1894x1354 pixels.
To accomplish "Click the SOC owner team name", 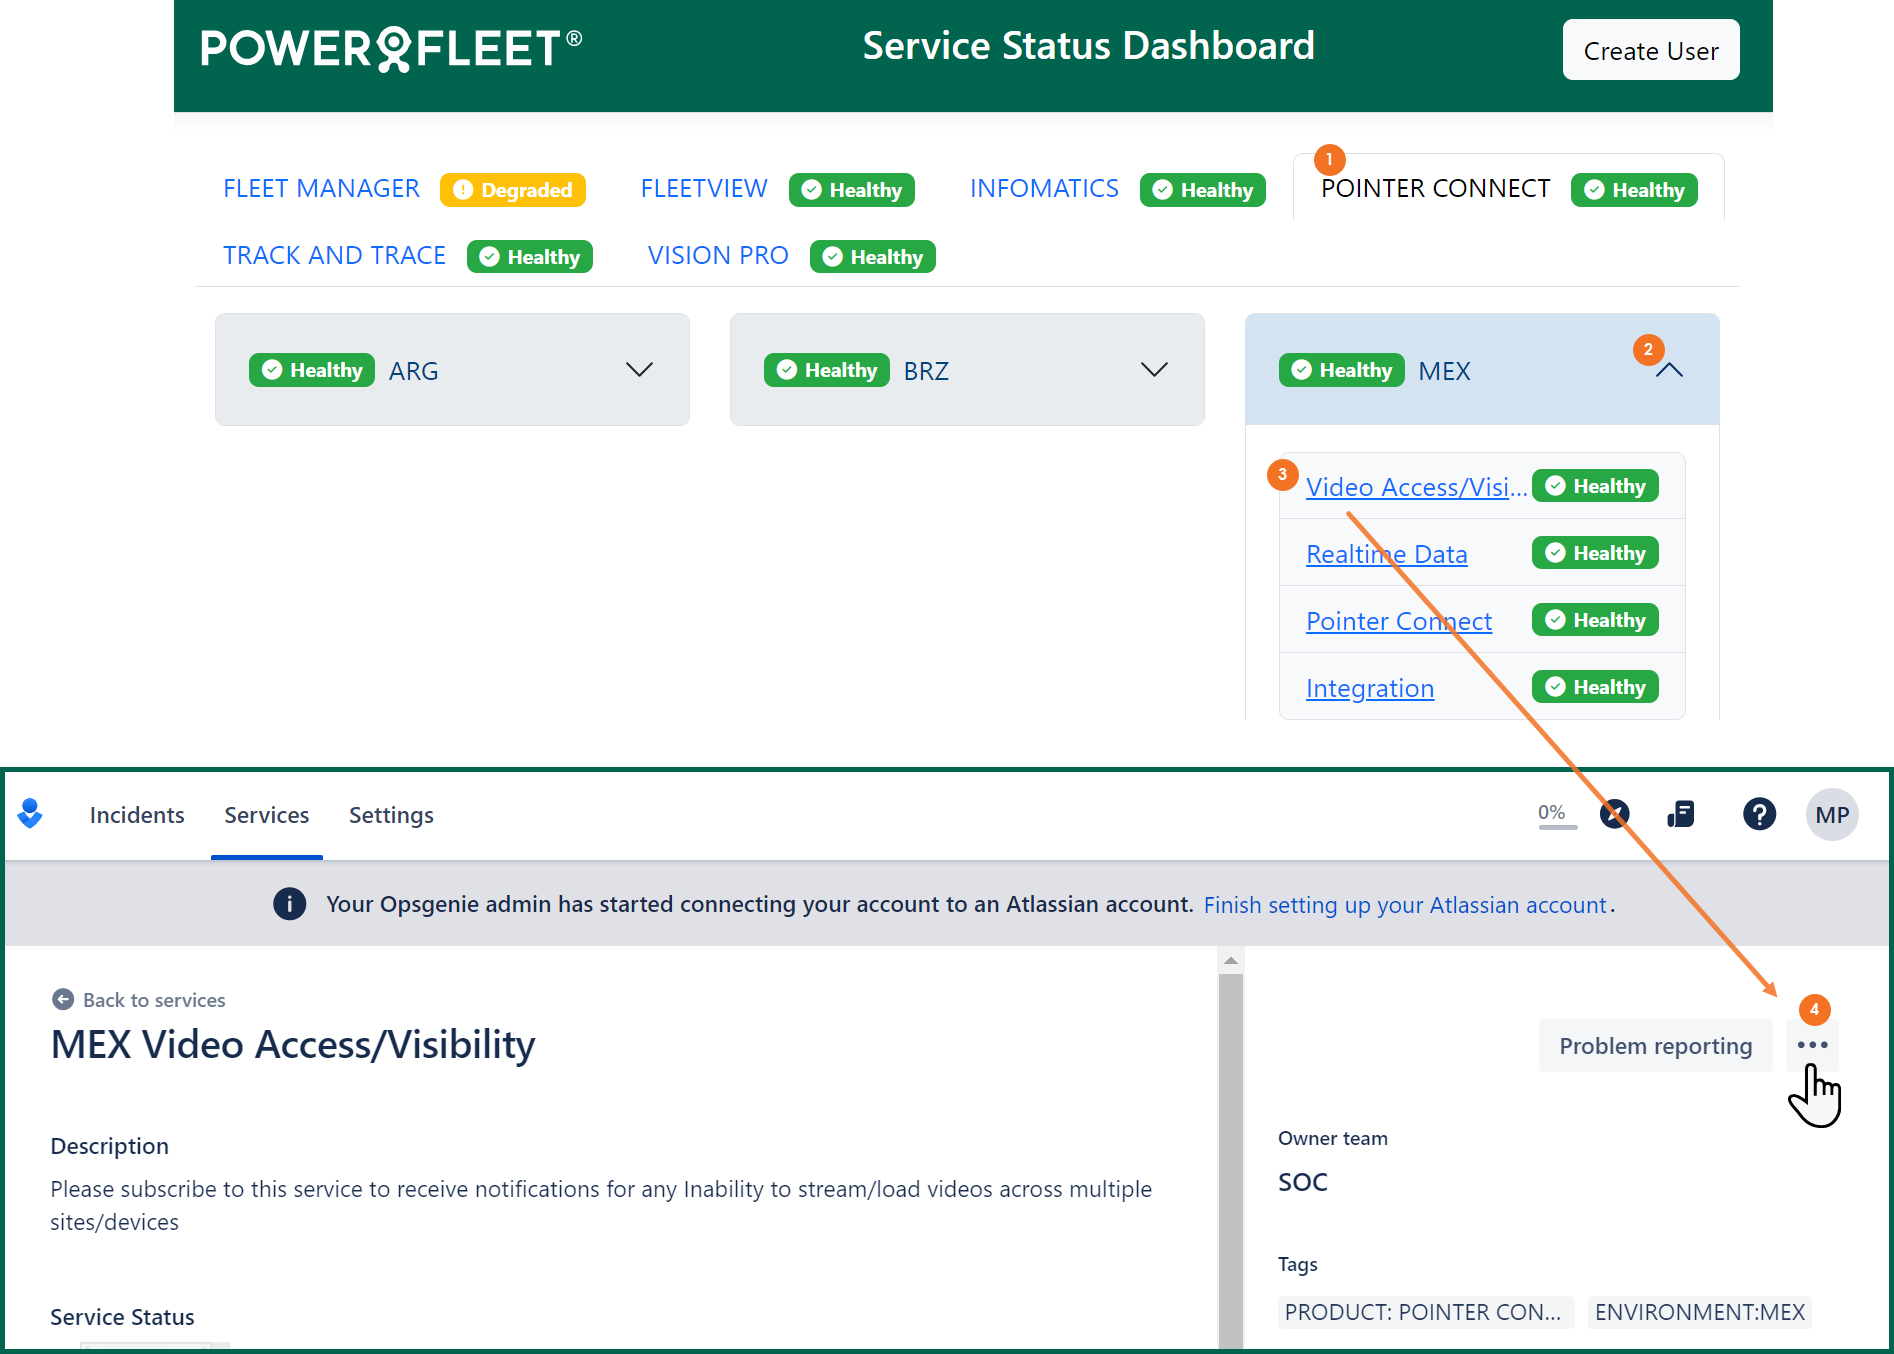I will (1303, 1182).
